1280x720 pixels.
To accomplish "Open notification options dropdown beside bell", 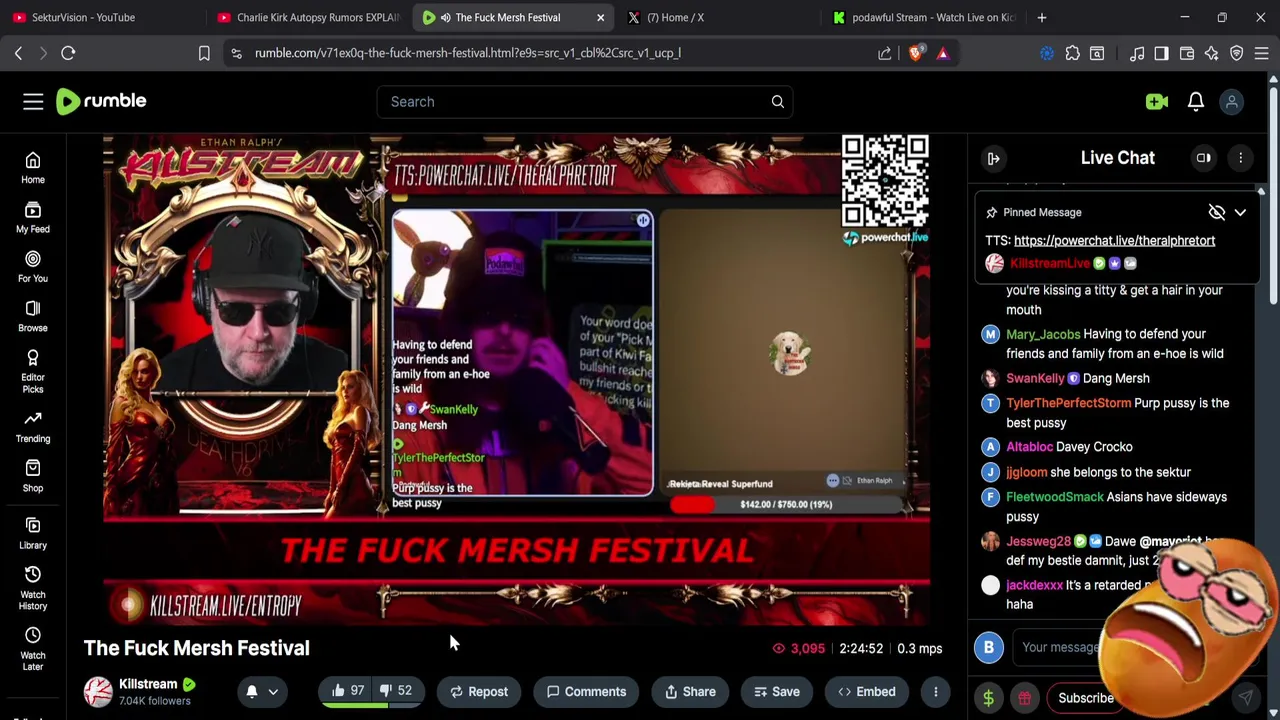I will click(x=272, y=691).
